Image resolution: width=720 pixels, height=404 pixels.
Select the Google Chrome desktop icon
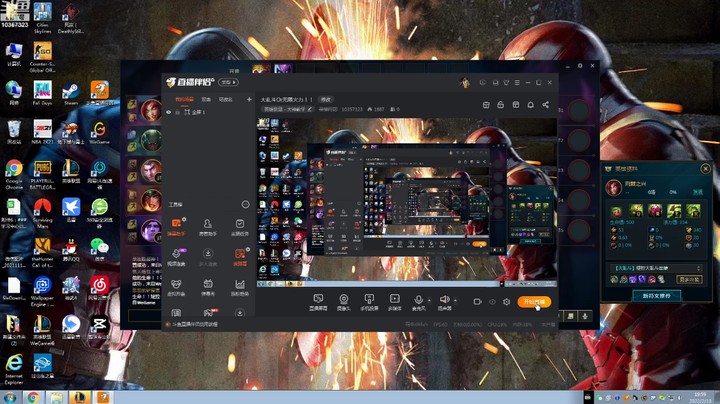(x=14, y=174)
